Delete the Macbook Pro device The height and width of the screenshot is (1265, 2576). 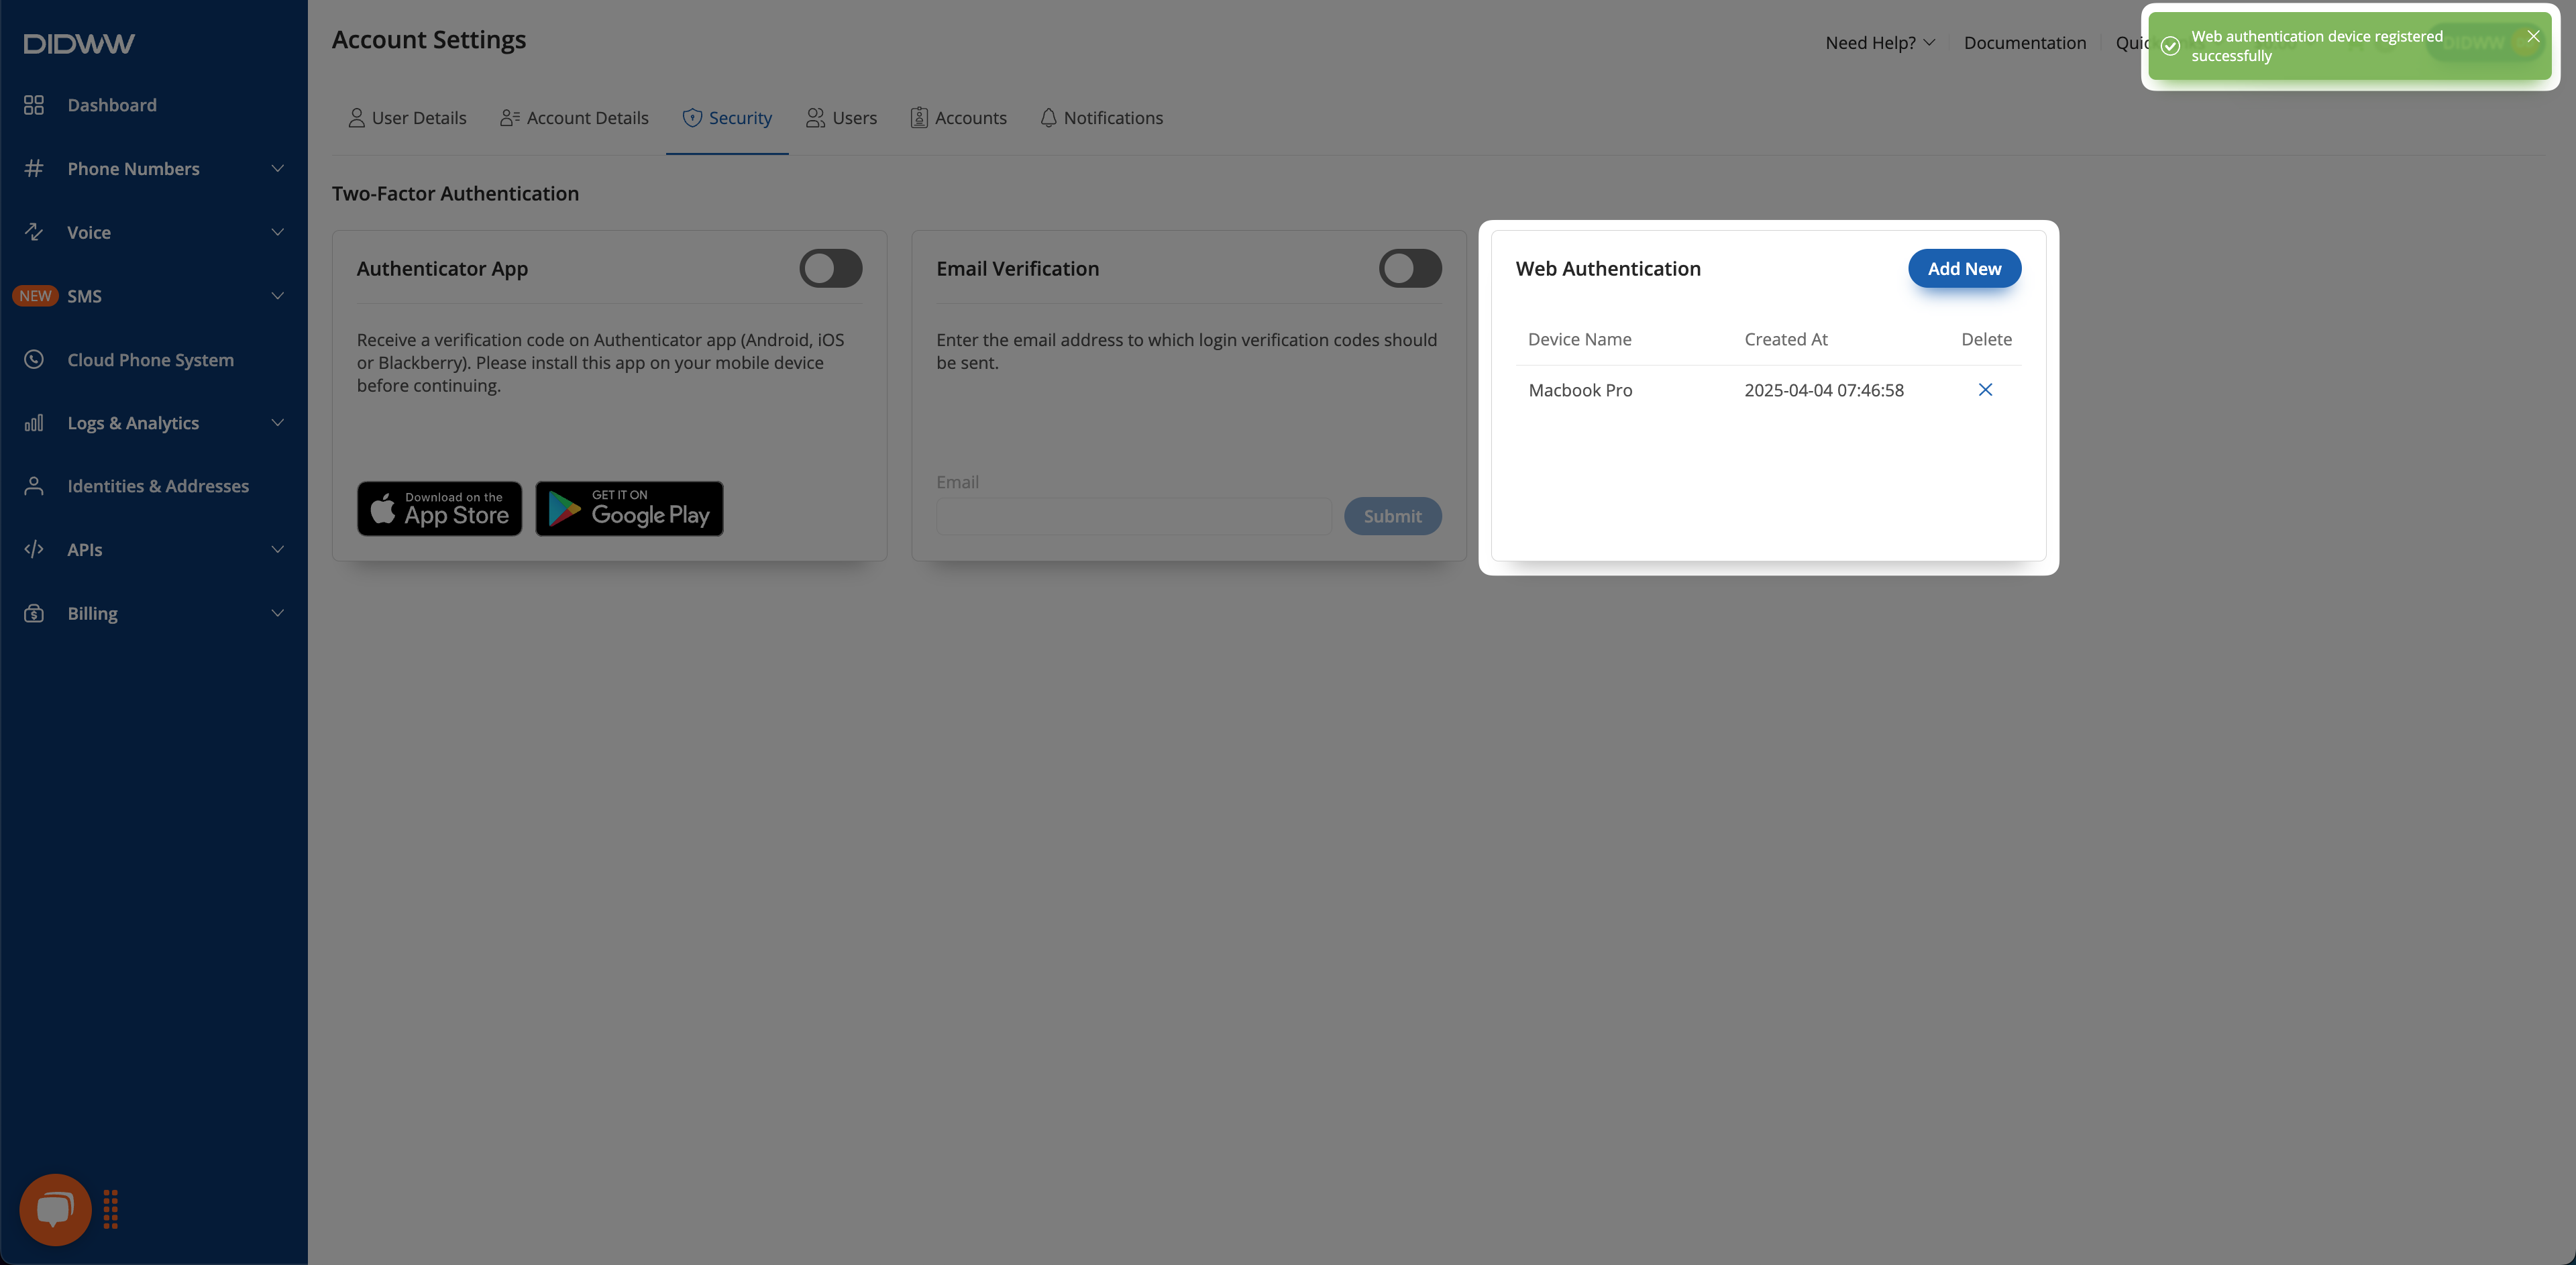[1985, 390]
